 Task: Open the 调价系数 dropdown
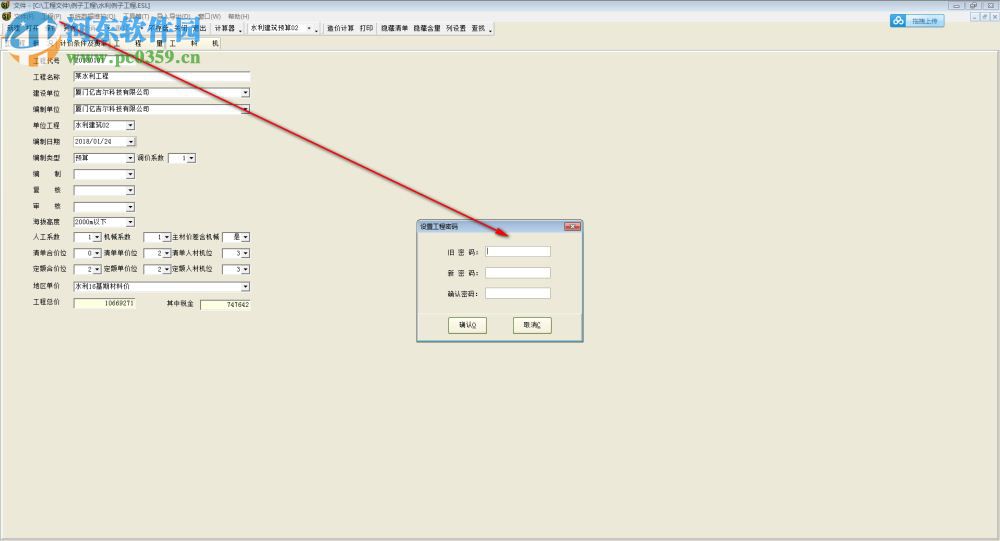click(191, 158)
